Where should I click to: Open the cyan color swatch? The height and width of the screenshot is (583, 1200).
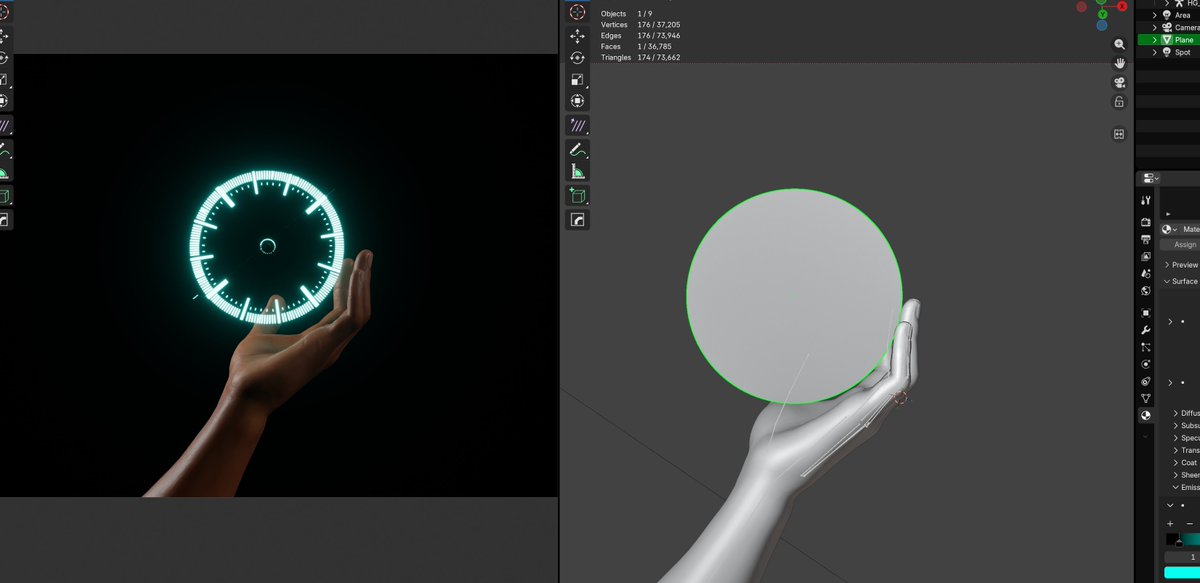[1182, 573]
